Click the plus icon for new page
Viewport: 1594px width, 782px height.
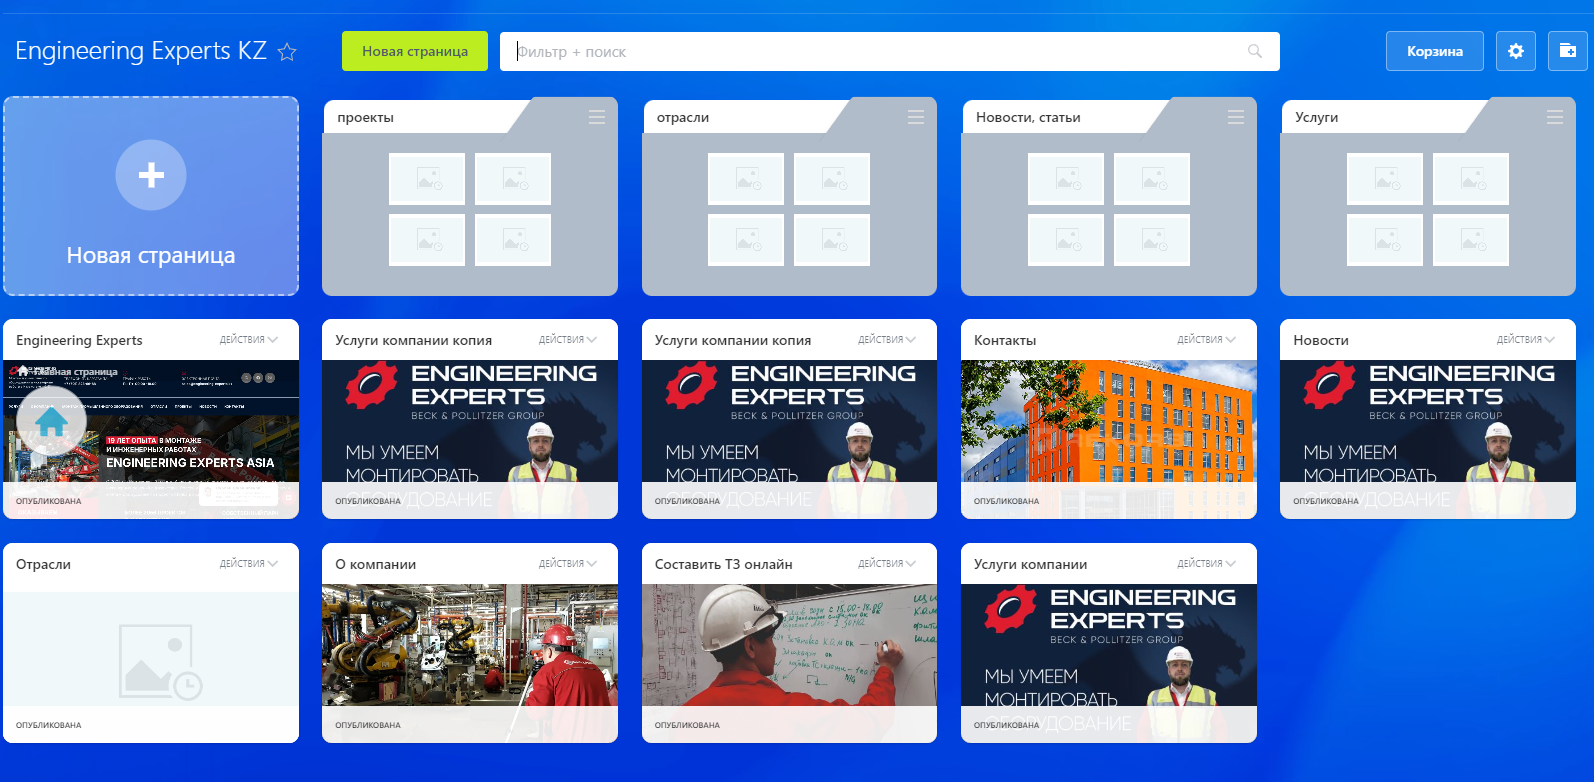point(151,175)
